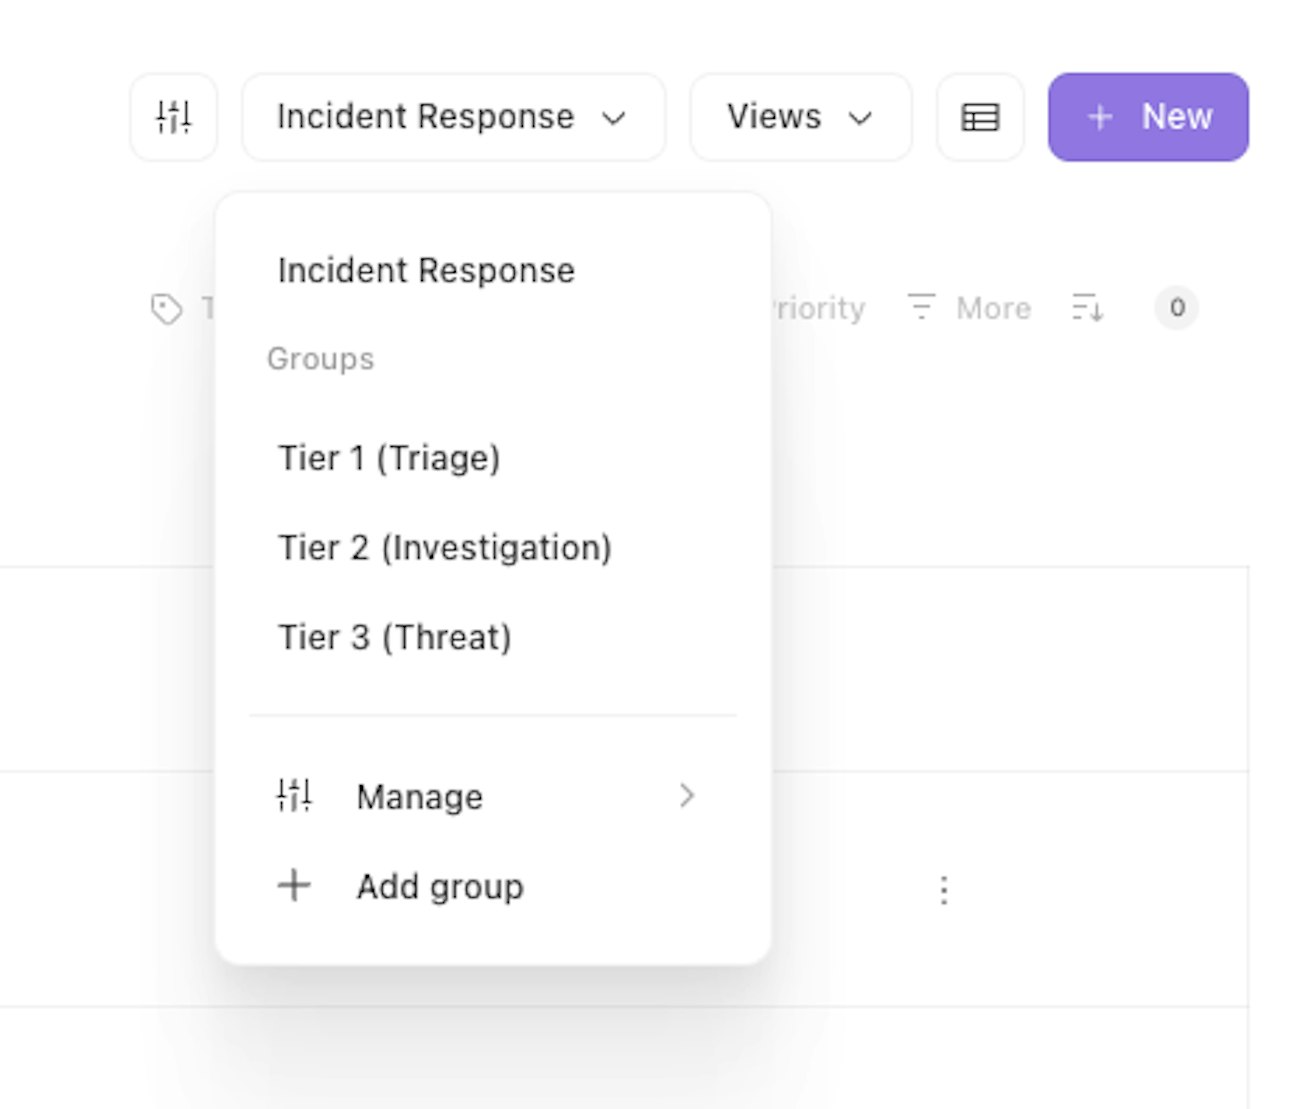Pick the Tier 3 (Threat) group

click(x=395, y=637)
